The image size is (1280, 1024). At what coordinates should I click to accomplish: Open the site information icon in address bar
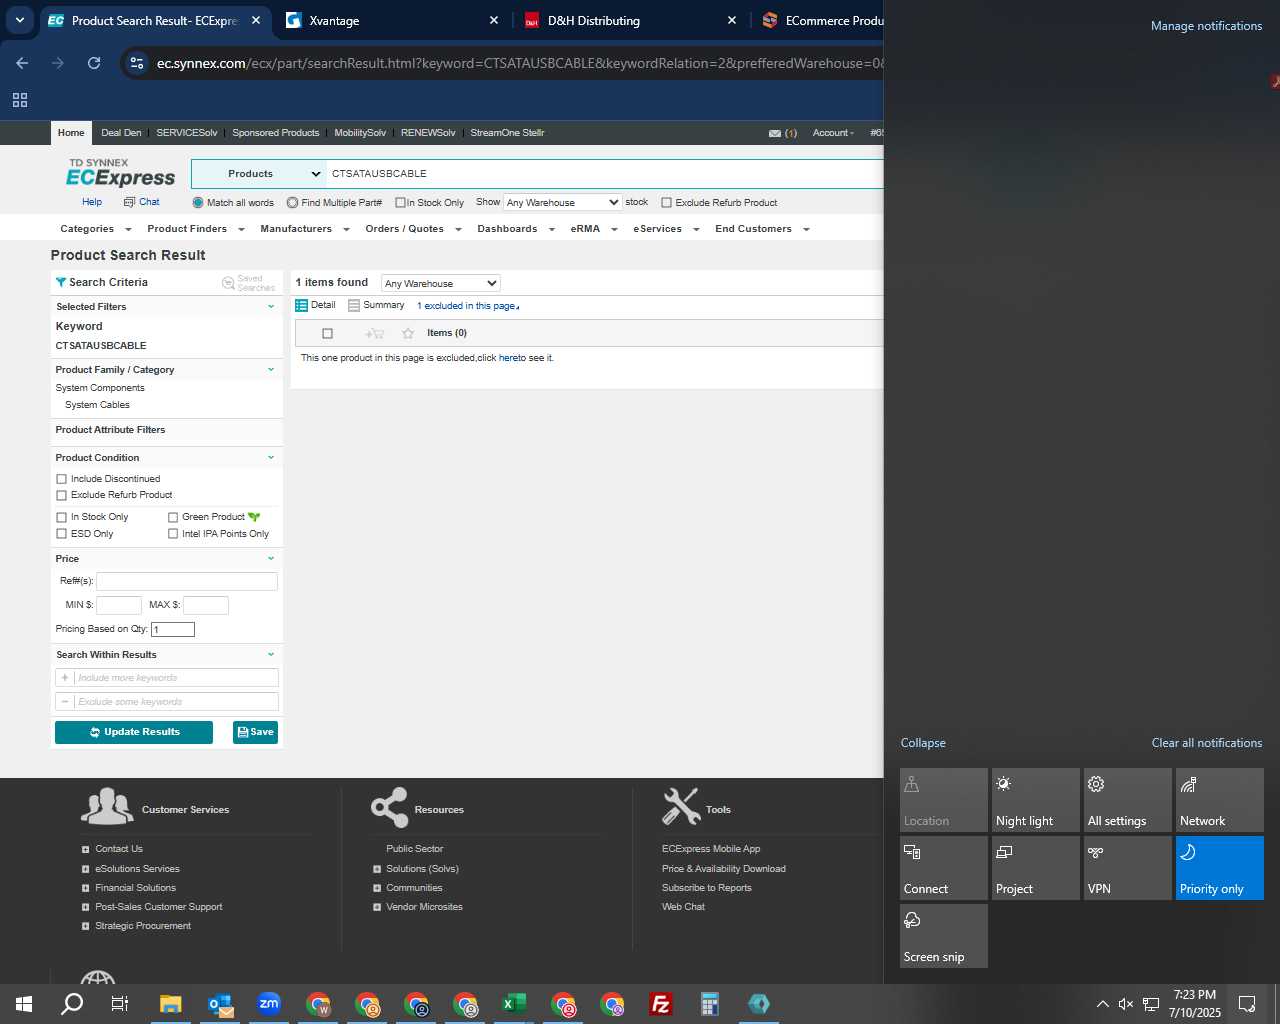pos(137,63)
